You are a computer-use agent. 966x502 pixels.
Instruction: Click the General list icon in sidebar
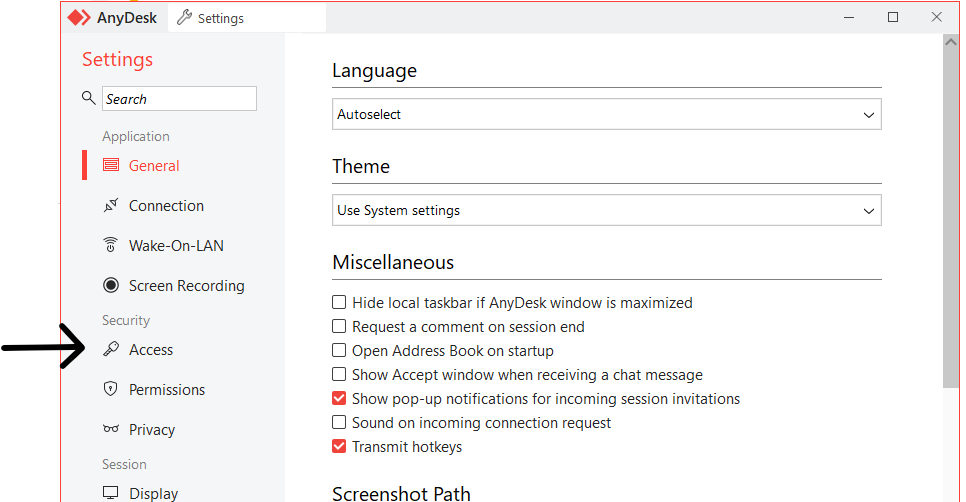tap(111, 164)
